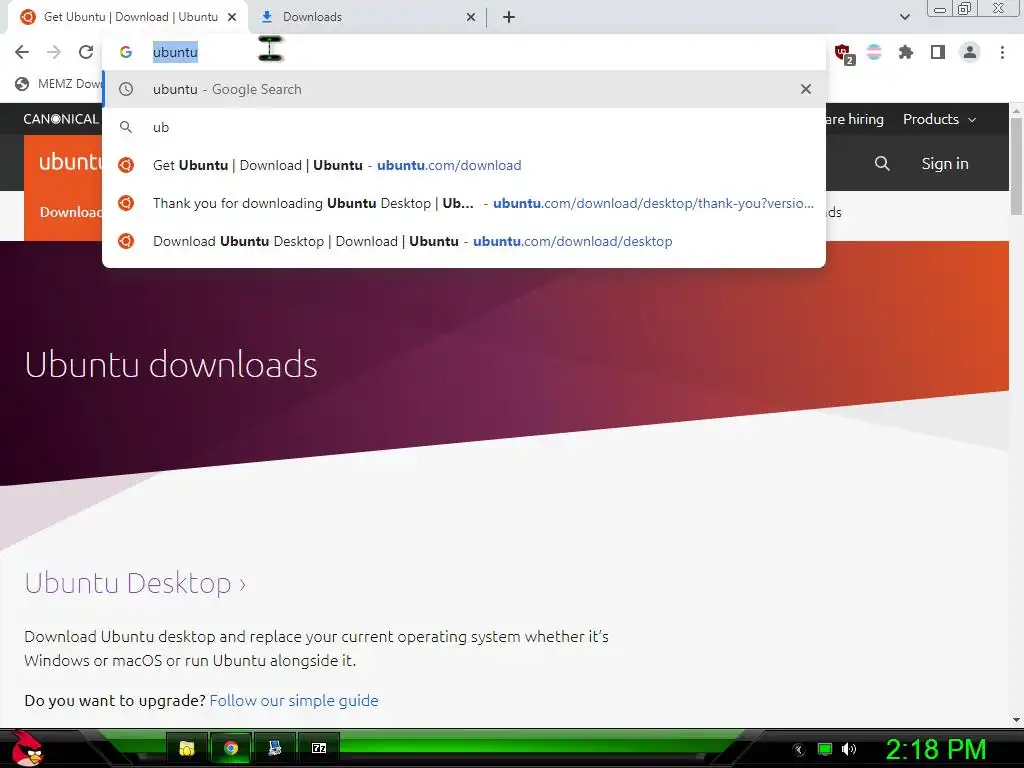The height and width of the screenshot is (768, 1024).
Task: Open the Extensions puzzle-piece menu
Action: click(906, 52)
